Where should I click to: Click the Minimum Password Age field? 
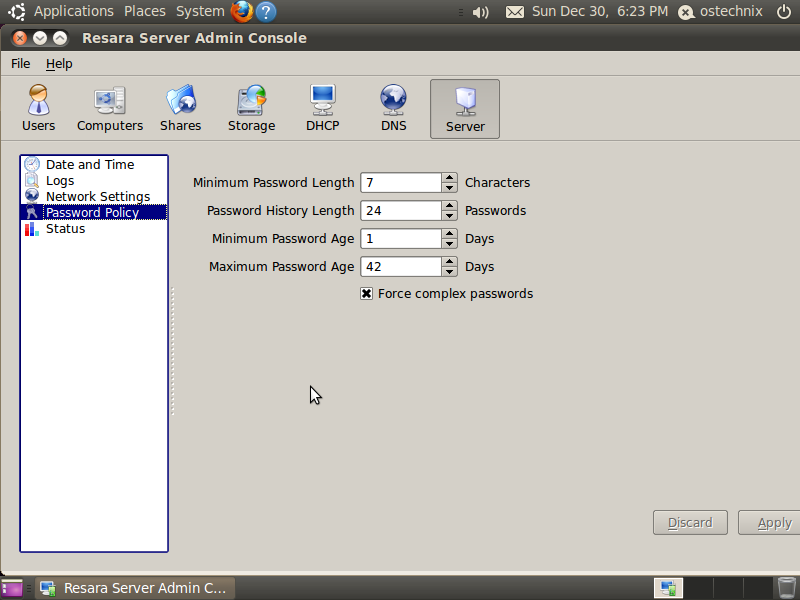(401, 239)
